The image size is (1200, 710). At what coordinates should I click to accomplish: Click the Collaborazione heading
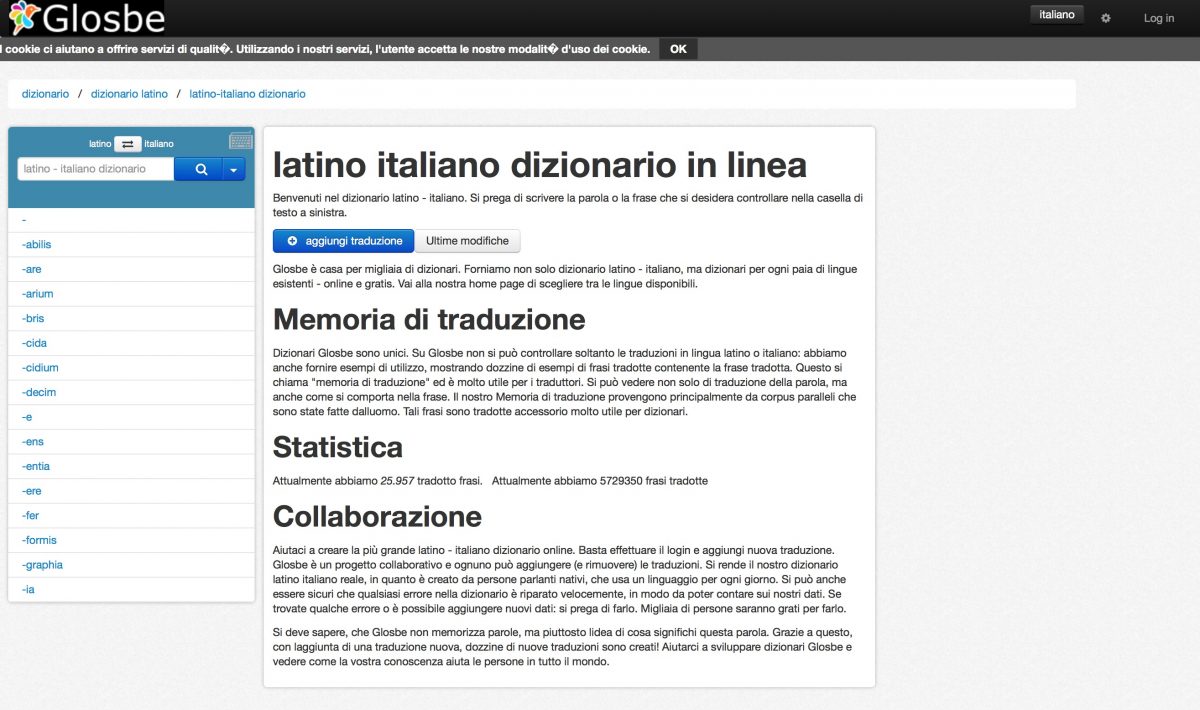(x=377, y=516)
